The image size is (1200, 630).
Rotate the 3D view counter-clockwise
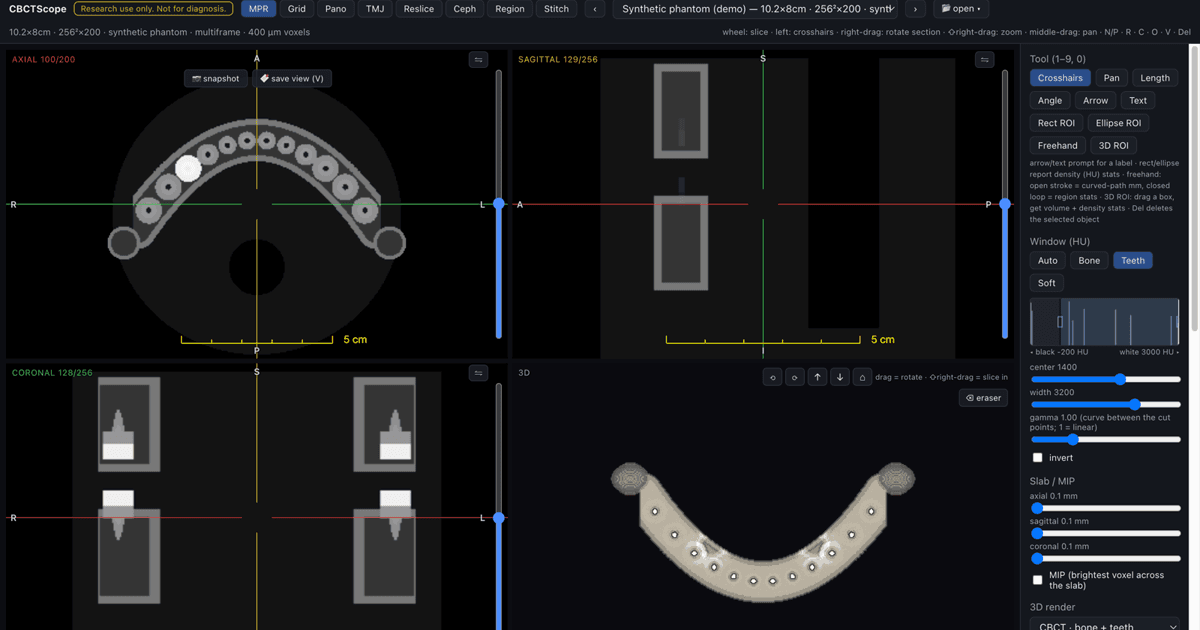772,377
